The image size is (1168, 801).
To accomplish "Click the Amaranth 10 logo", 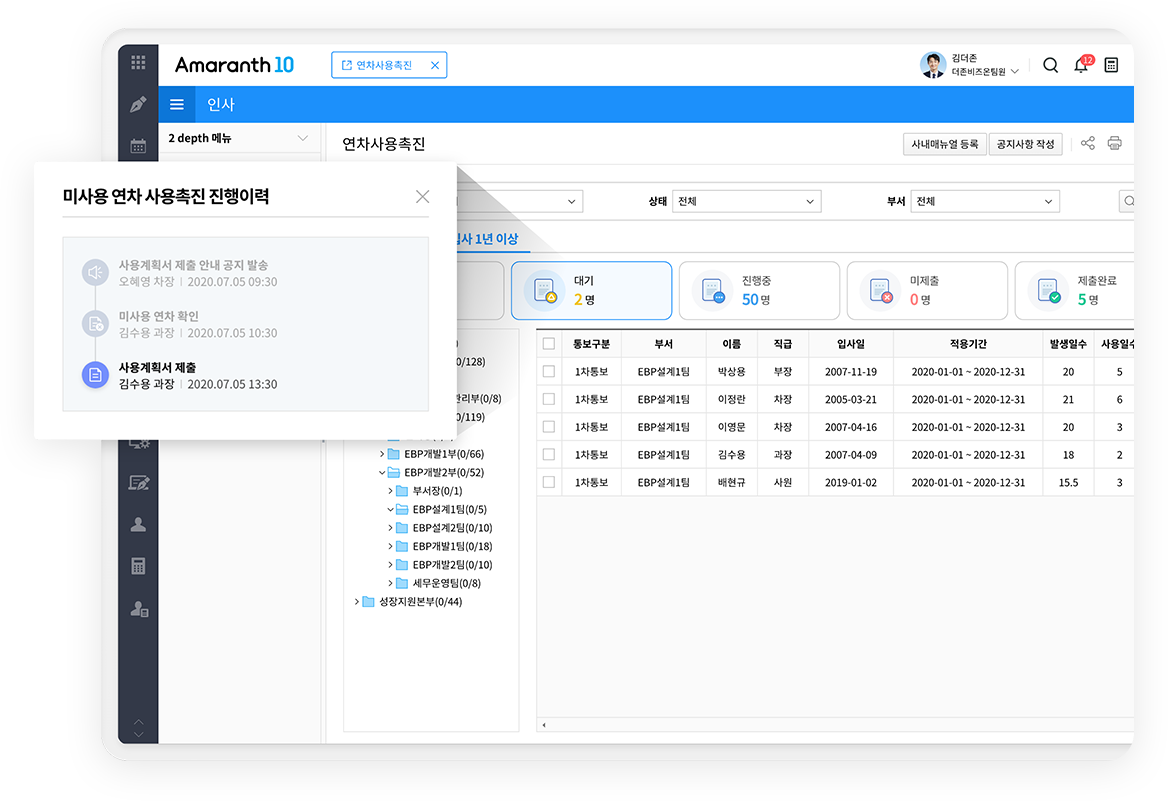I will (235, 66).
